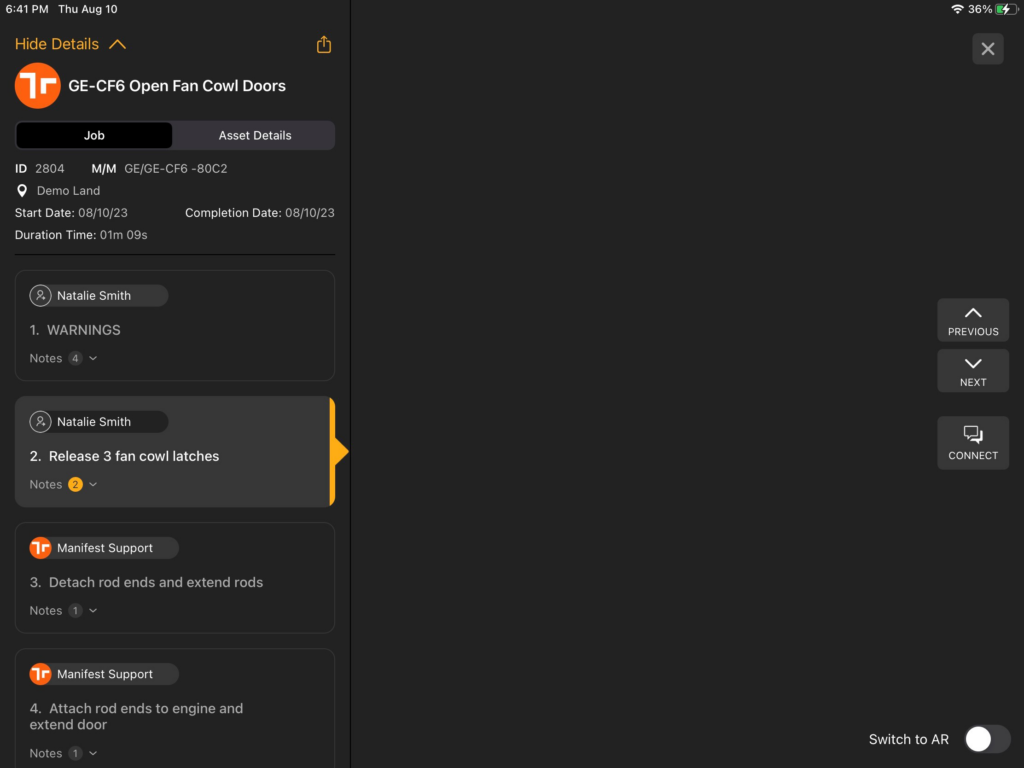1024x768 pixels.
Task: Click the Manifest Support icon on step 3
Action: click(40, 547)
